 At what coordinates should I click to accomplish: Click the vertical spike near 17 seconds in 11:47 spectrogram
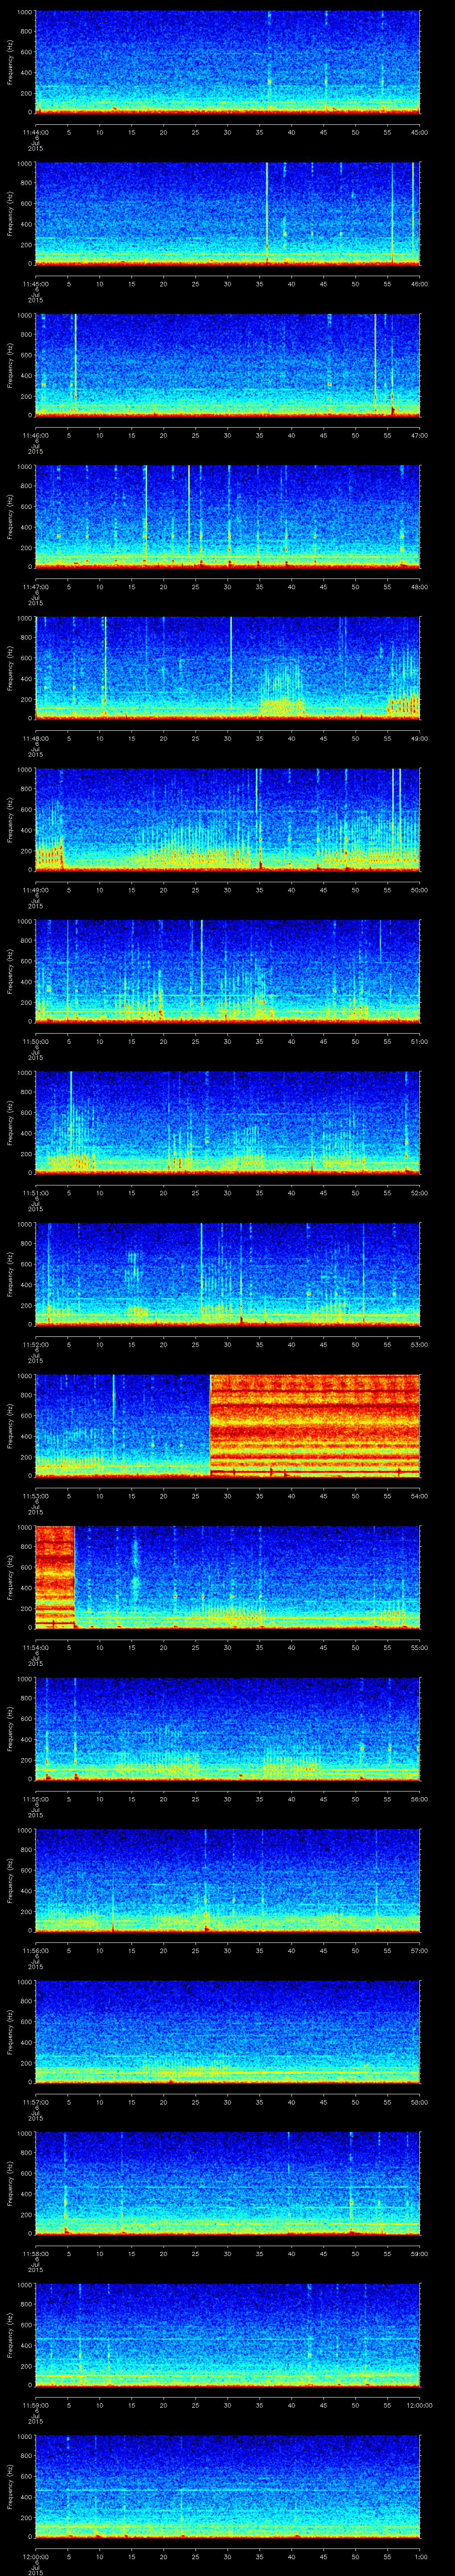146,515
